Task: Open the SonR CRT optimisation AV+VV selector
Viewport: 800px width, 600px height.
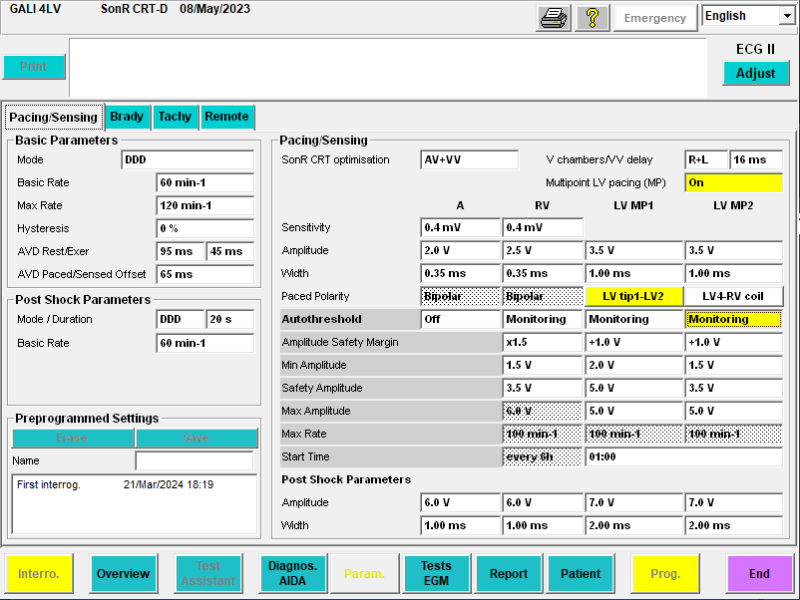Action: [468, 158]
